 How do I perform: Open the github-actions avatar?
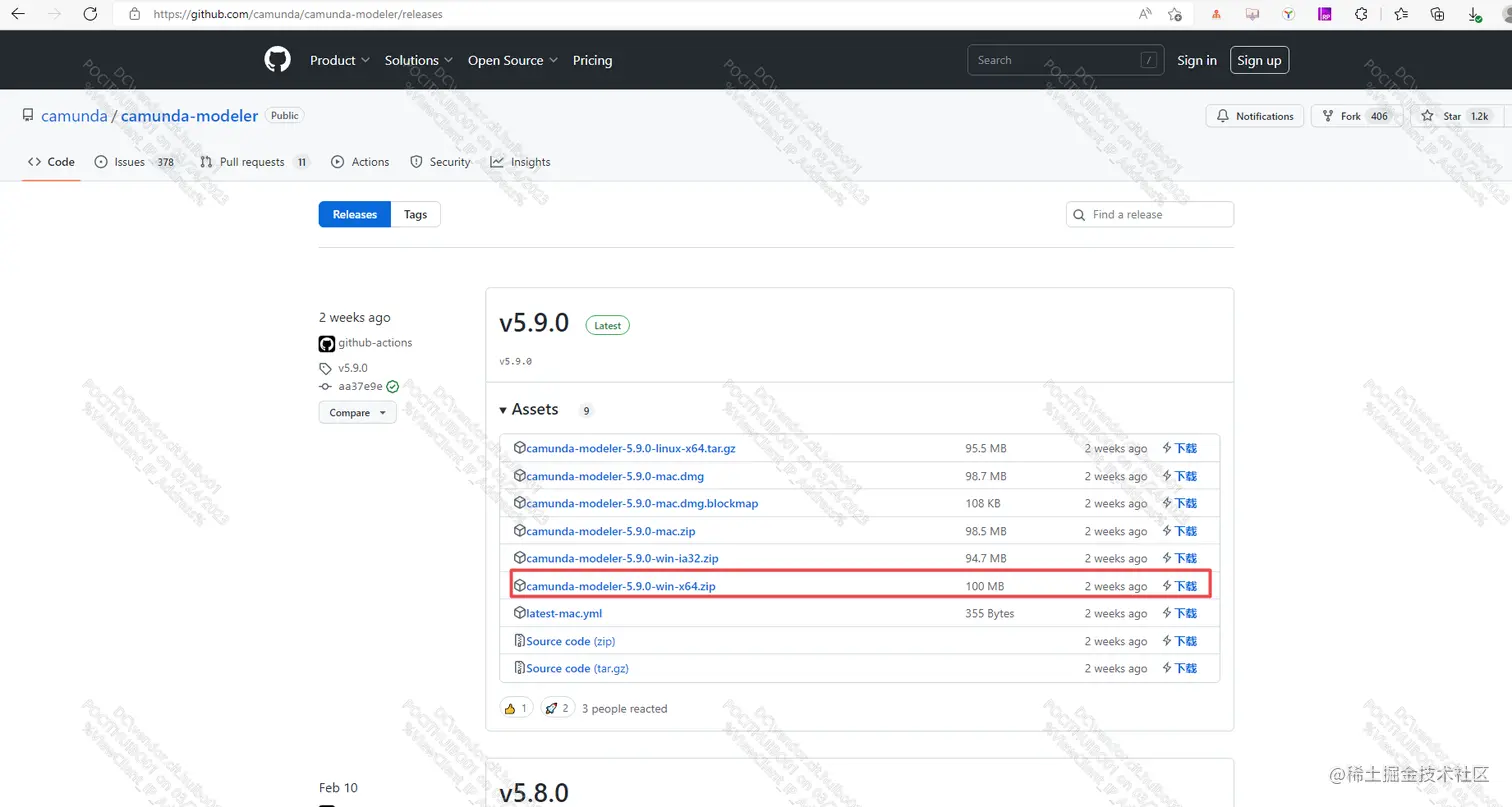pyautogui.click(x=326, y=343)
